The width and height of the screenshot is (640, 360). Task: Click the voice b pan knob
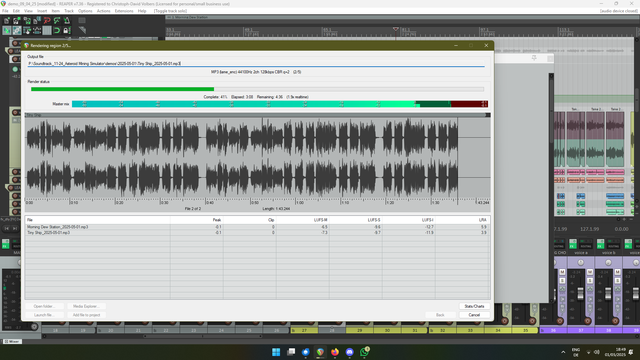tap(608, 262)
